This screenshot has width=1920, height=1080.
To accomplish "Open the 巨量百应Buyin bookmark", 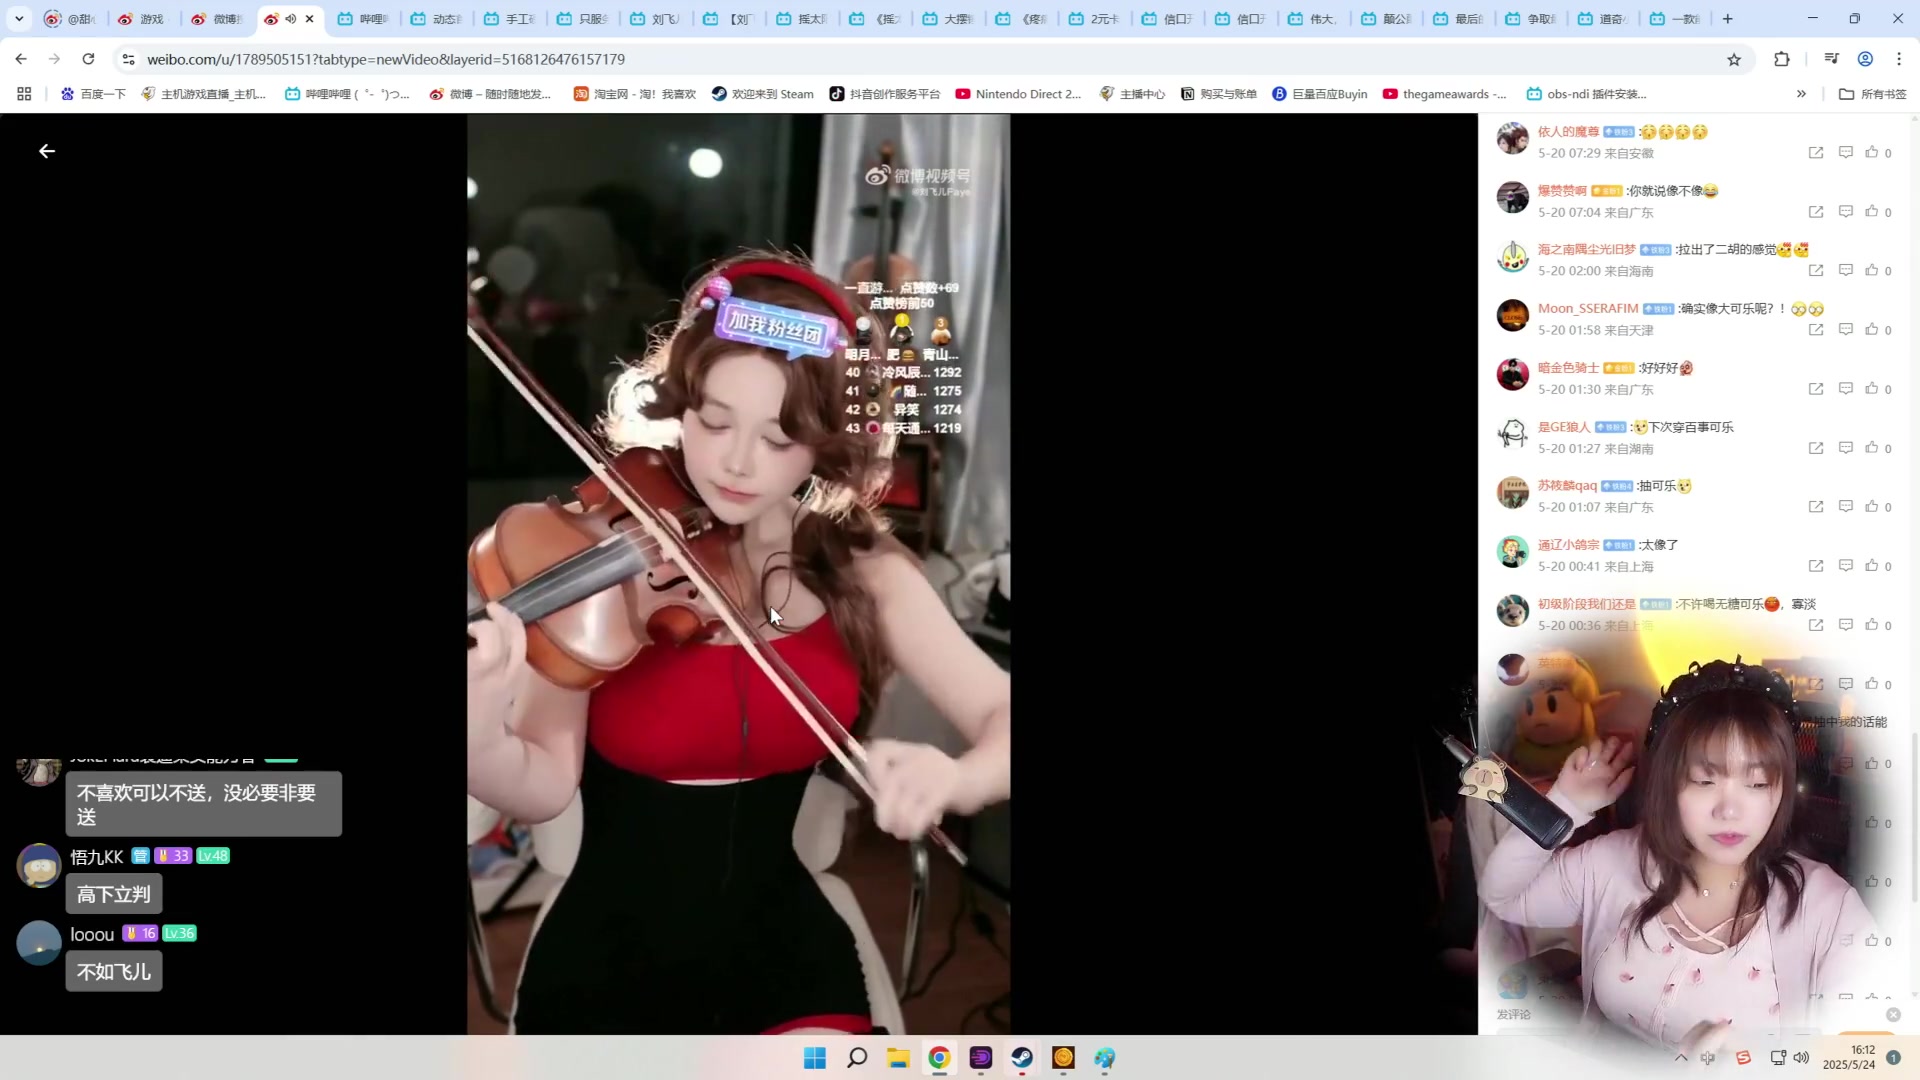I will (1320, 94).
